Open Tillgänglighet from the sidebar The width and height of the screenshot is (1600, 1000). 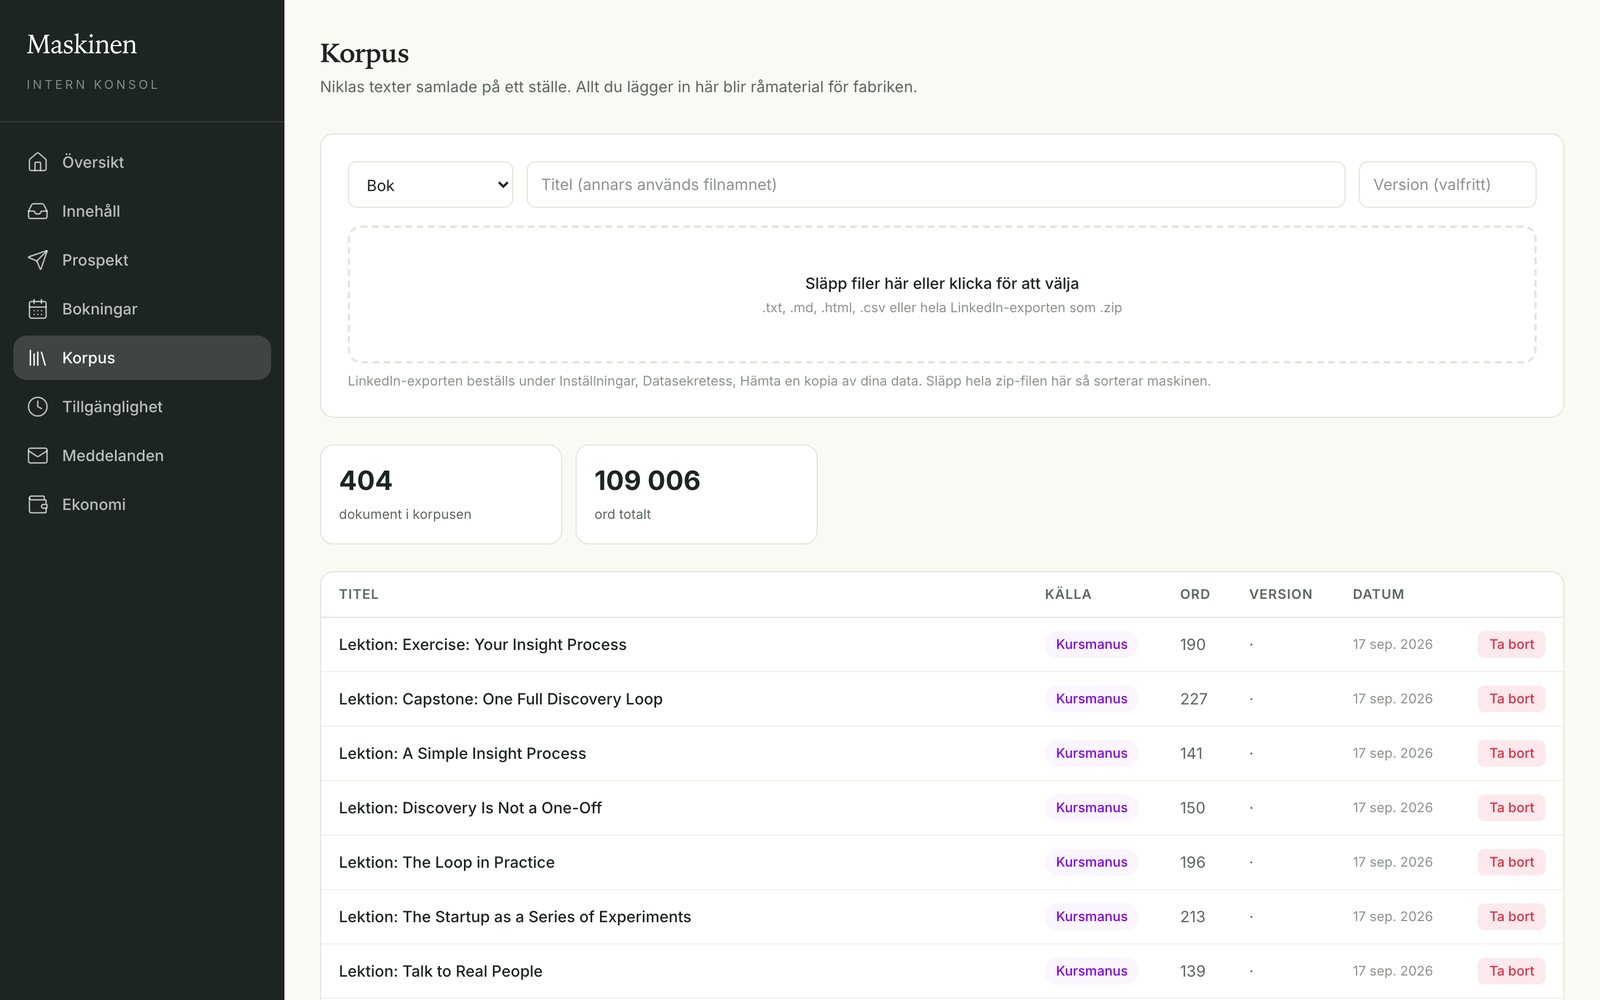pos(142,407)
